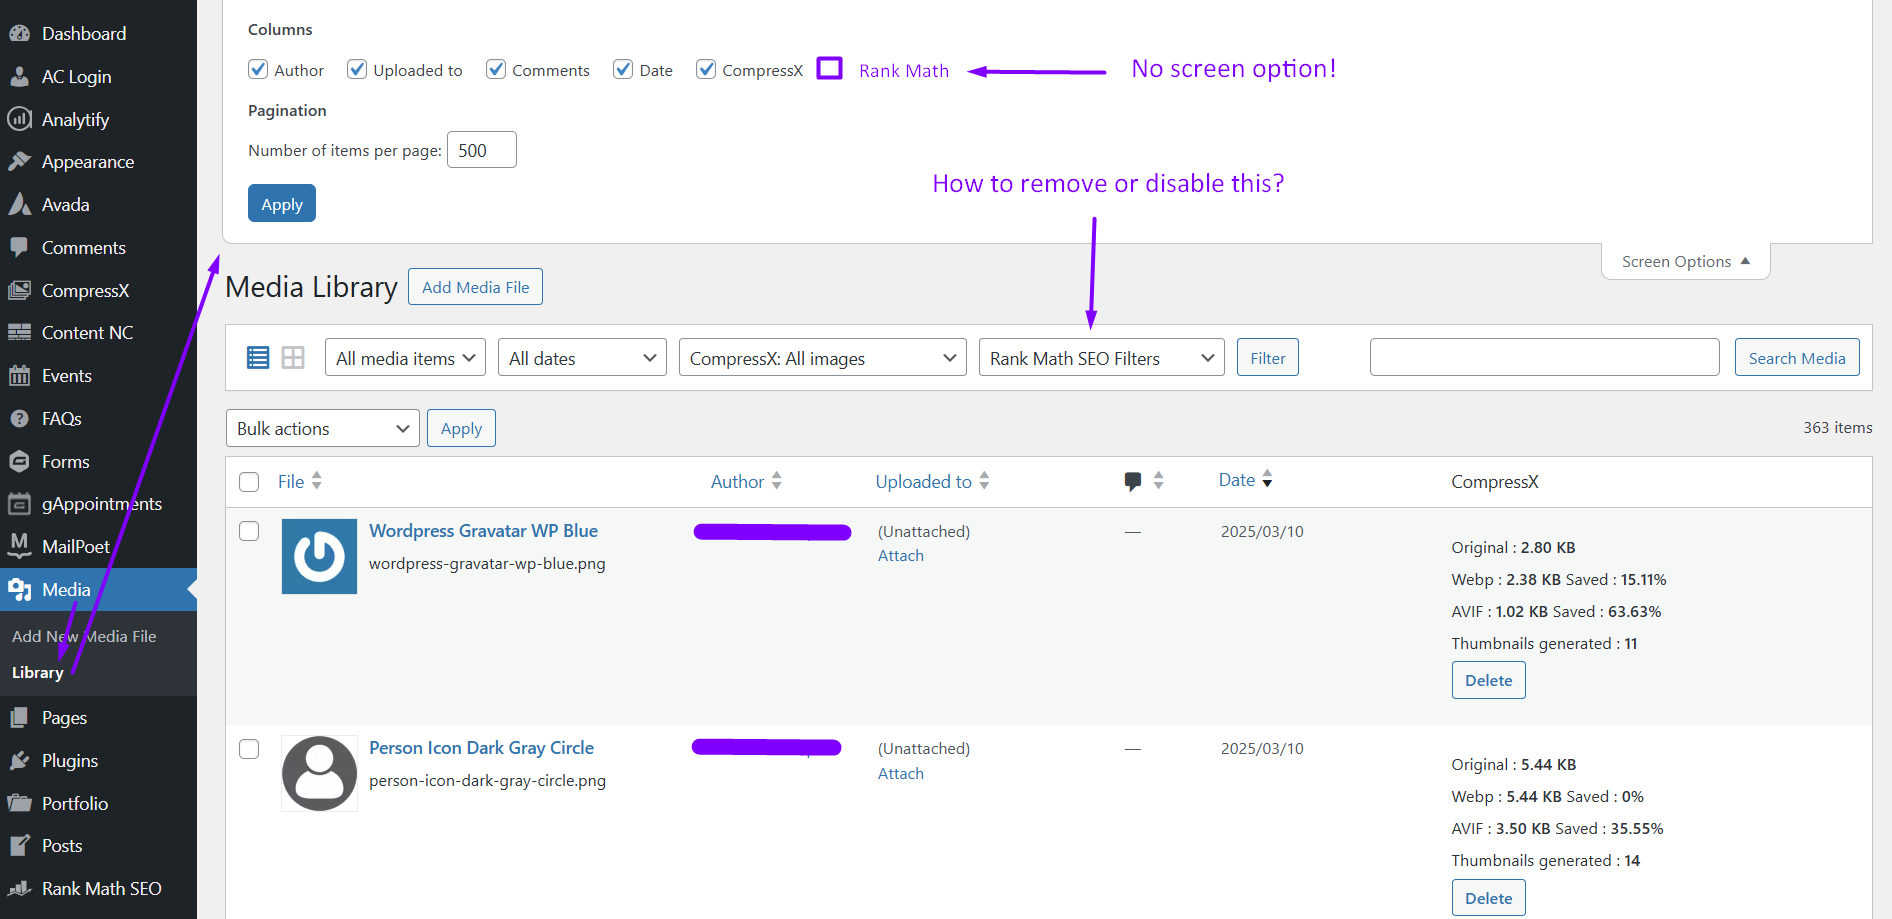Click the Media icon in the sidebar
The height and width of the screenshot is (919, 1892).
pyautogui.click(x=19, y=589)
